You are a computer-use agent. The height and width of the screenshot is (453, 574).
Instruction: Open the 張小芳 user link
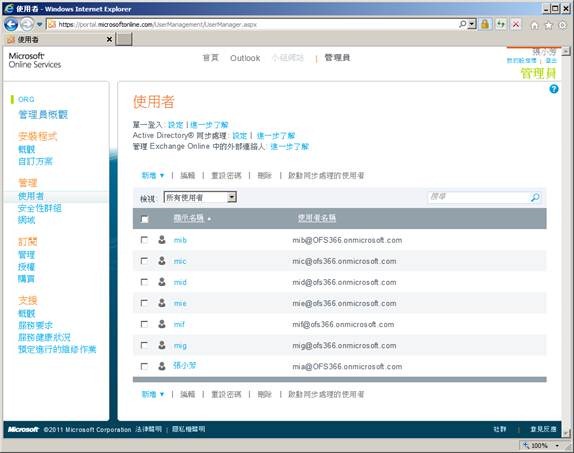click(x=184, y=365)
